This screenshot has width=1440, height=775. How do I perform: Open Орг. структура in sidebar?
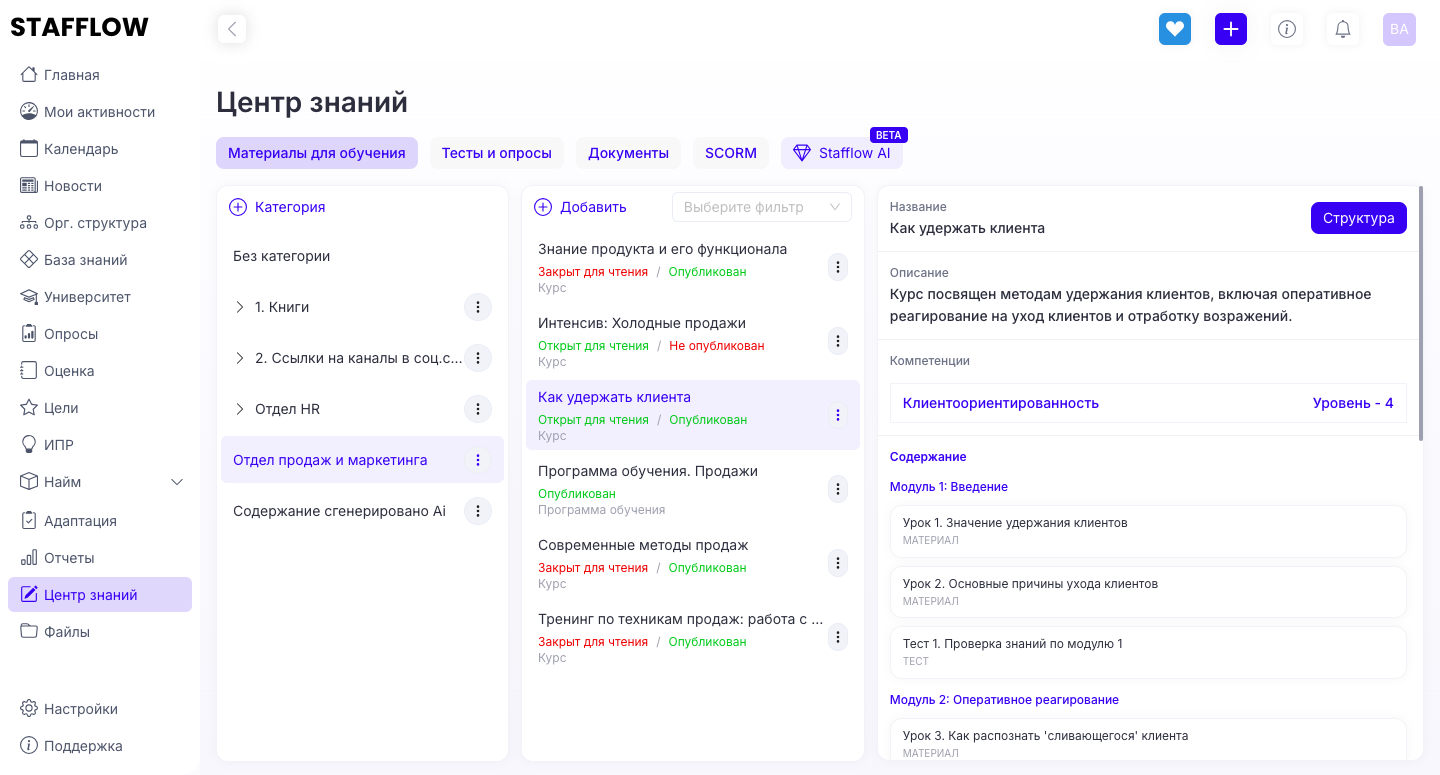100,223
